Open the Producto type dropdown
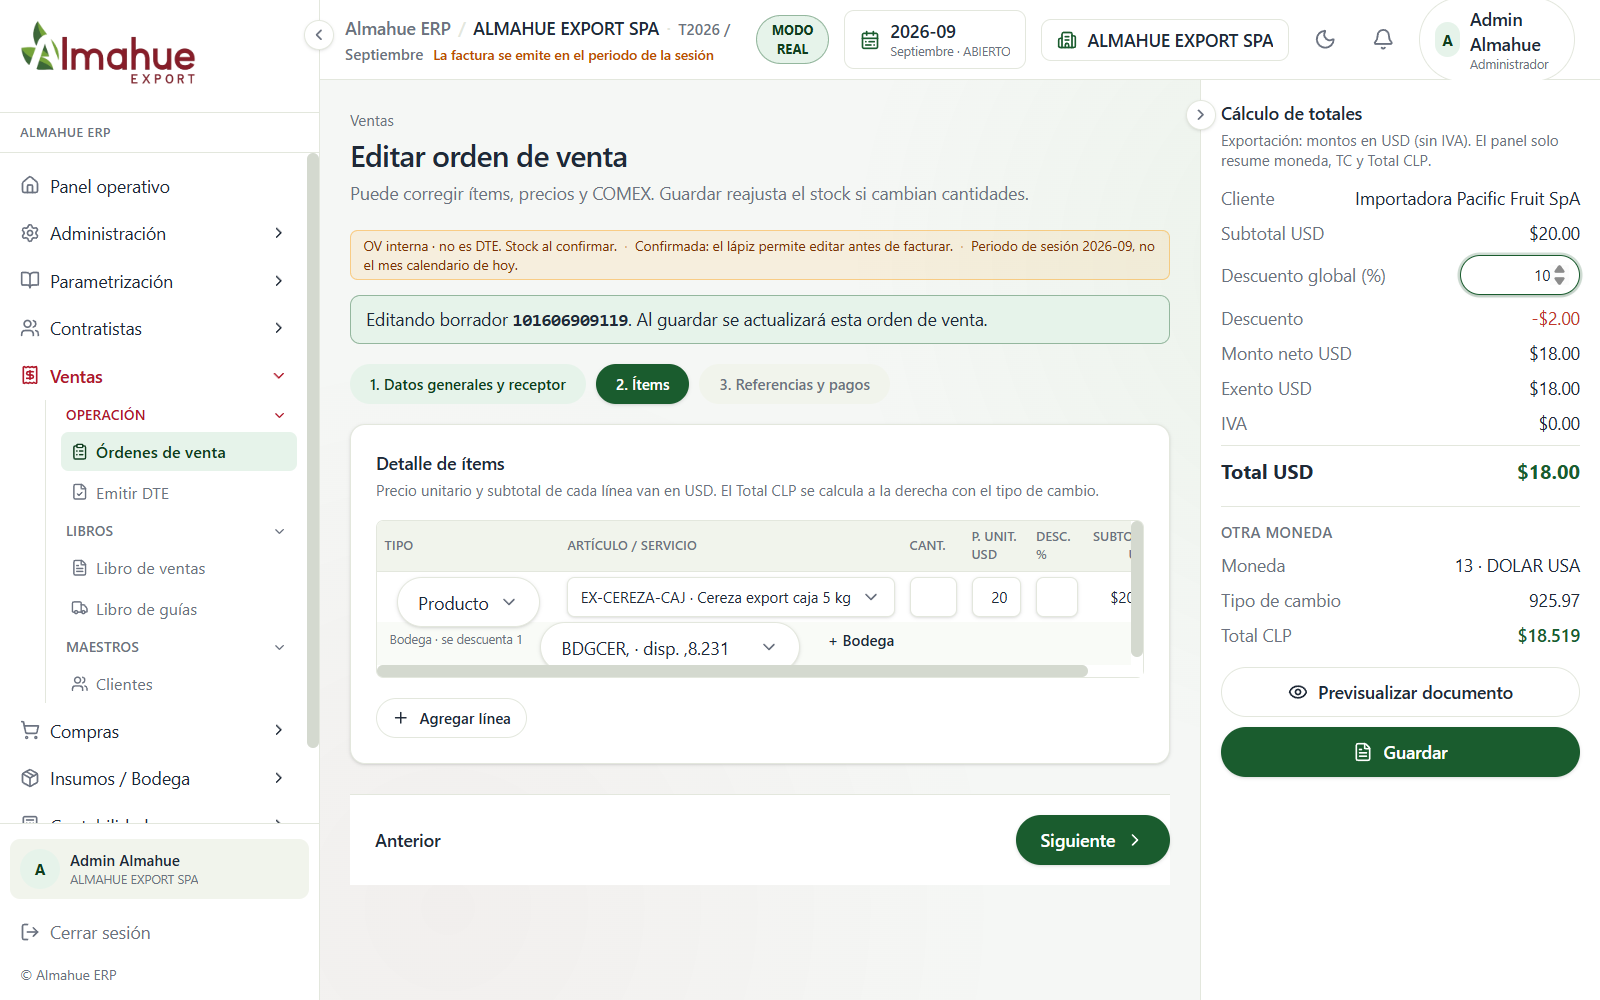The width and height of the screenshot is (1600, 1000). [x=468, y=603]
